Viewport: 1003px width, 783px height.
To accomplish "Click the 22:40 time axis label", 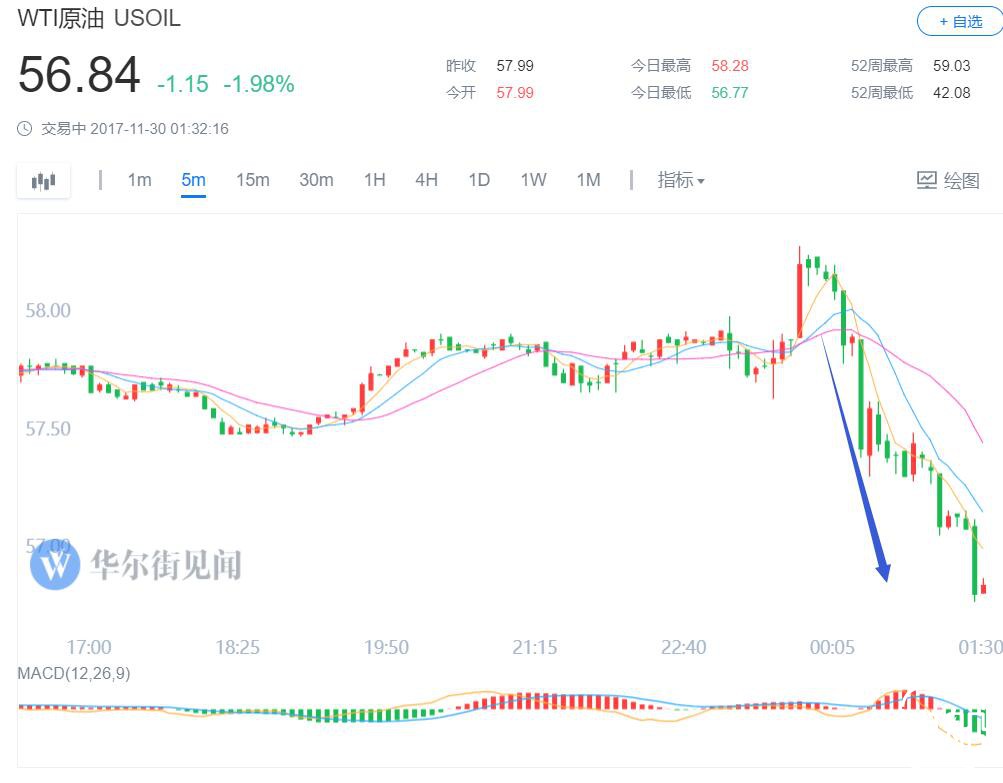I will [684, 647].
